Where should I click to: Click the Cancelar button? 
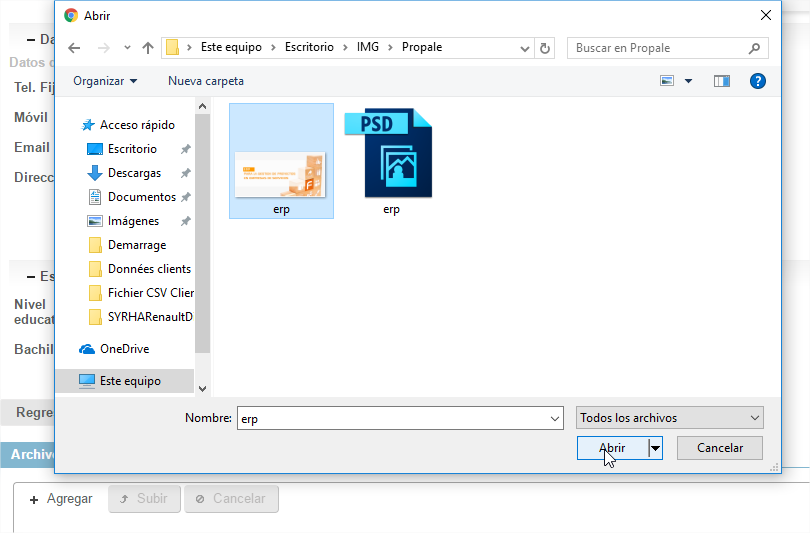coord(719,448)
